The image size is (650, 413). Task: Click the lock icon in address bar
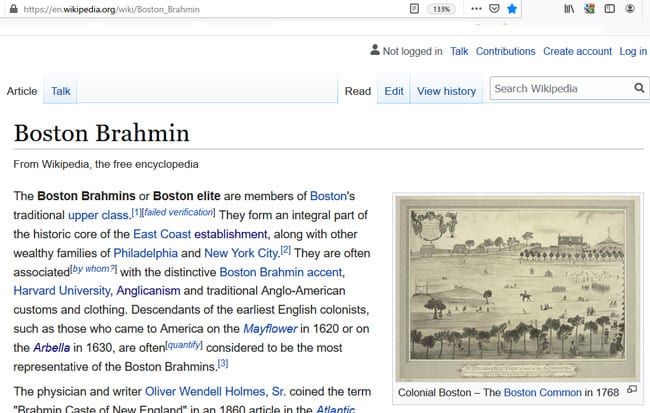coord(14,9)
